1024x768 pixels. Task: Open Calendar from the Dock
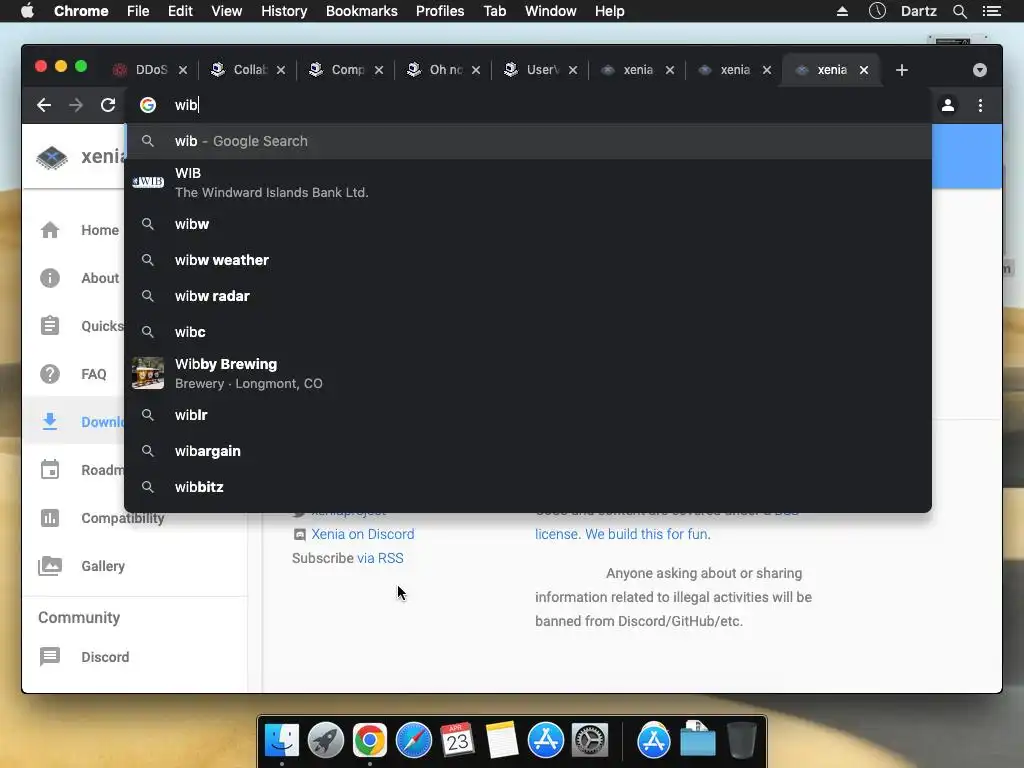[458, 741]
